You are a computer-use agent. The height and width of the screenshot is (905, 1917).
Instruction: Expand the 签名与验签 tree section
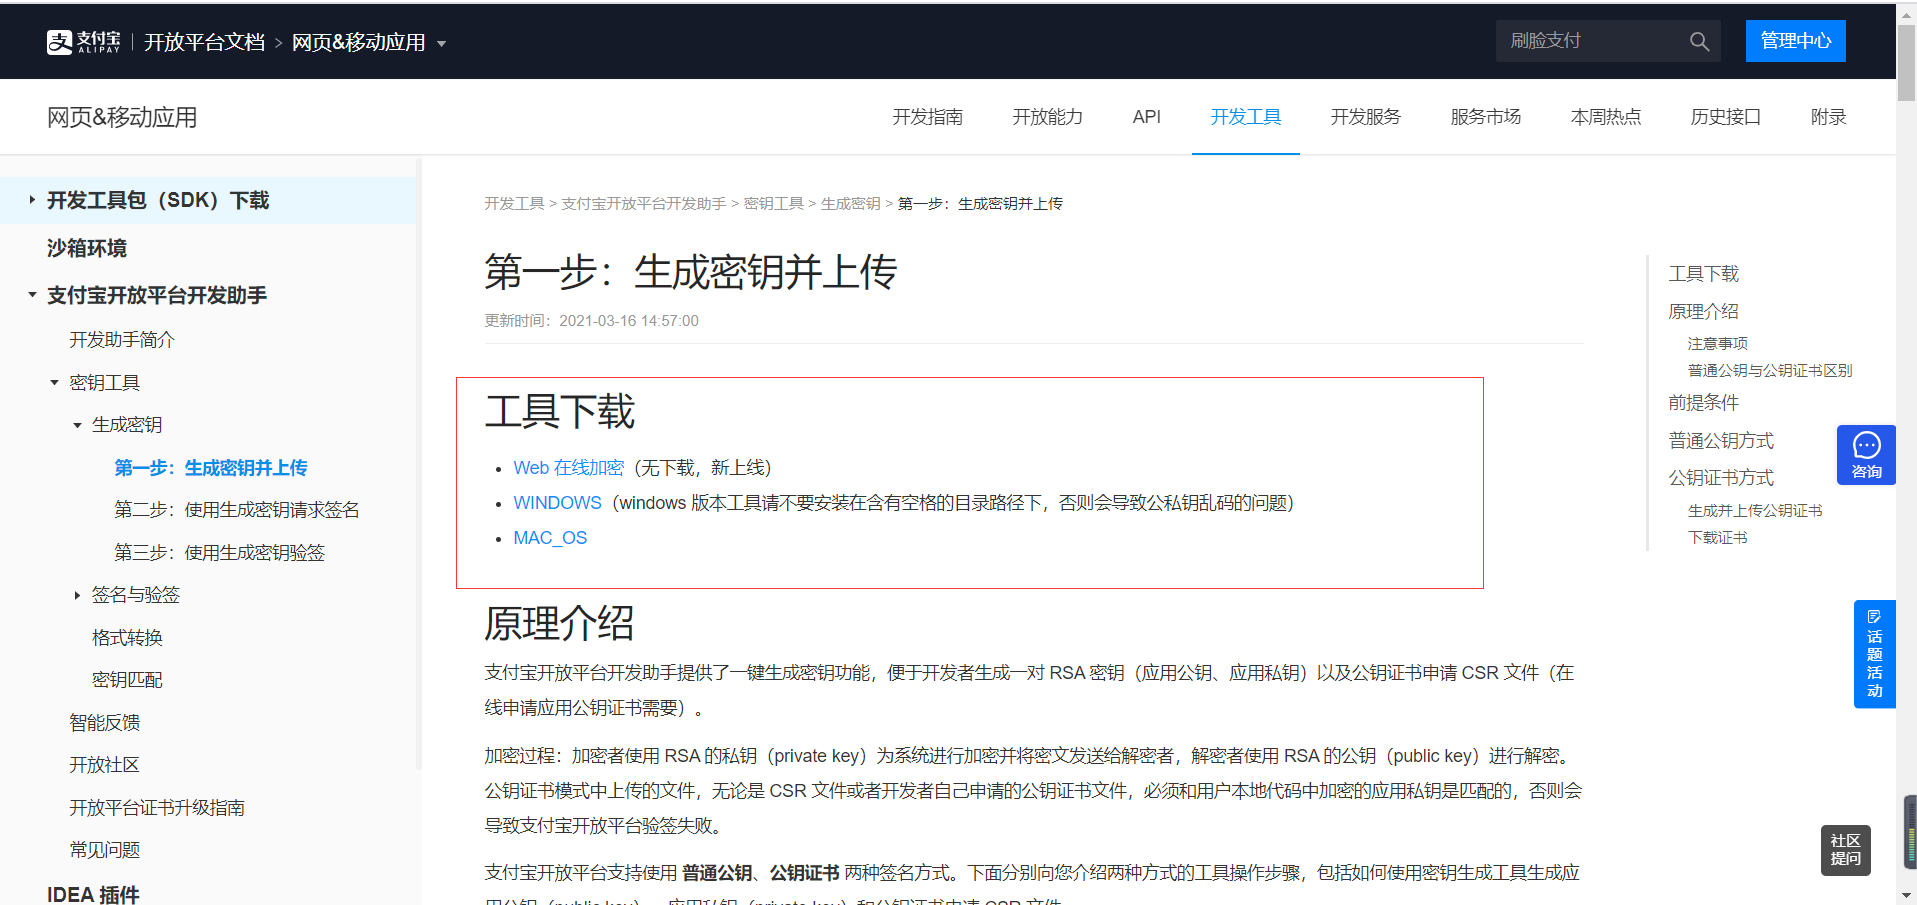tap(77, 594)
